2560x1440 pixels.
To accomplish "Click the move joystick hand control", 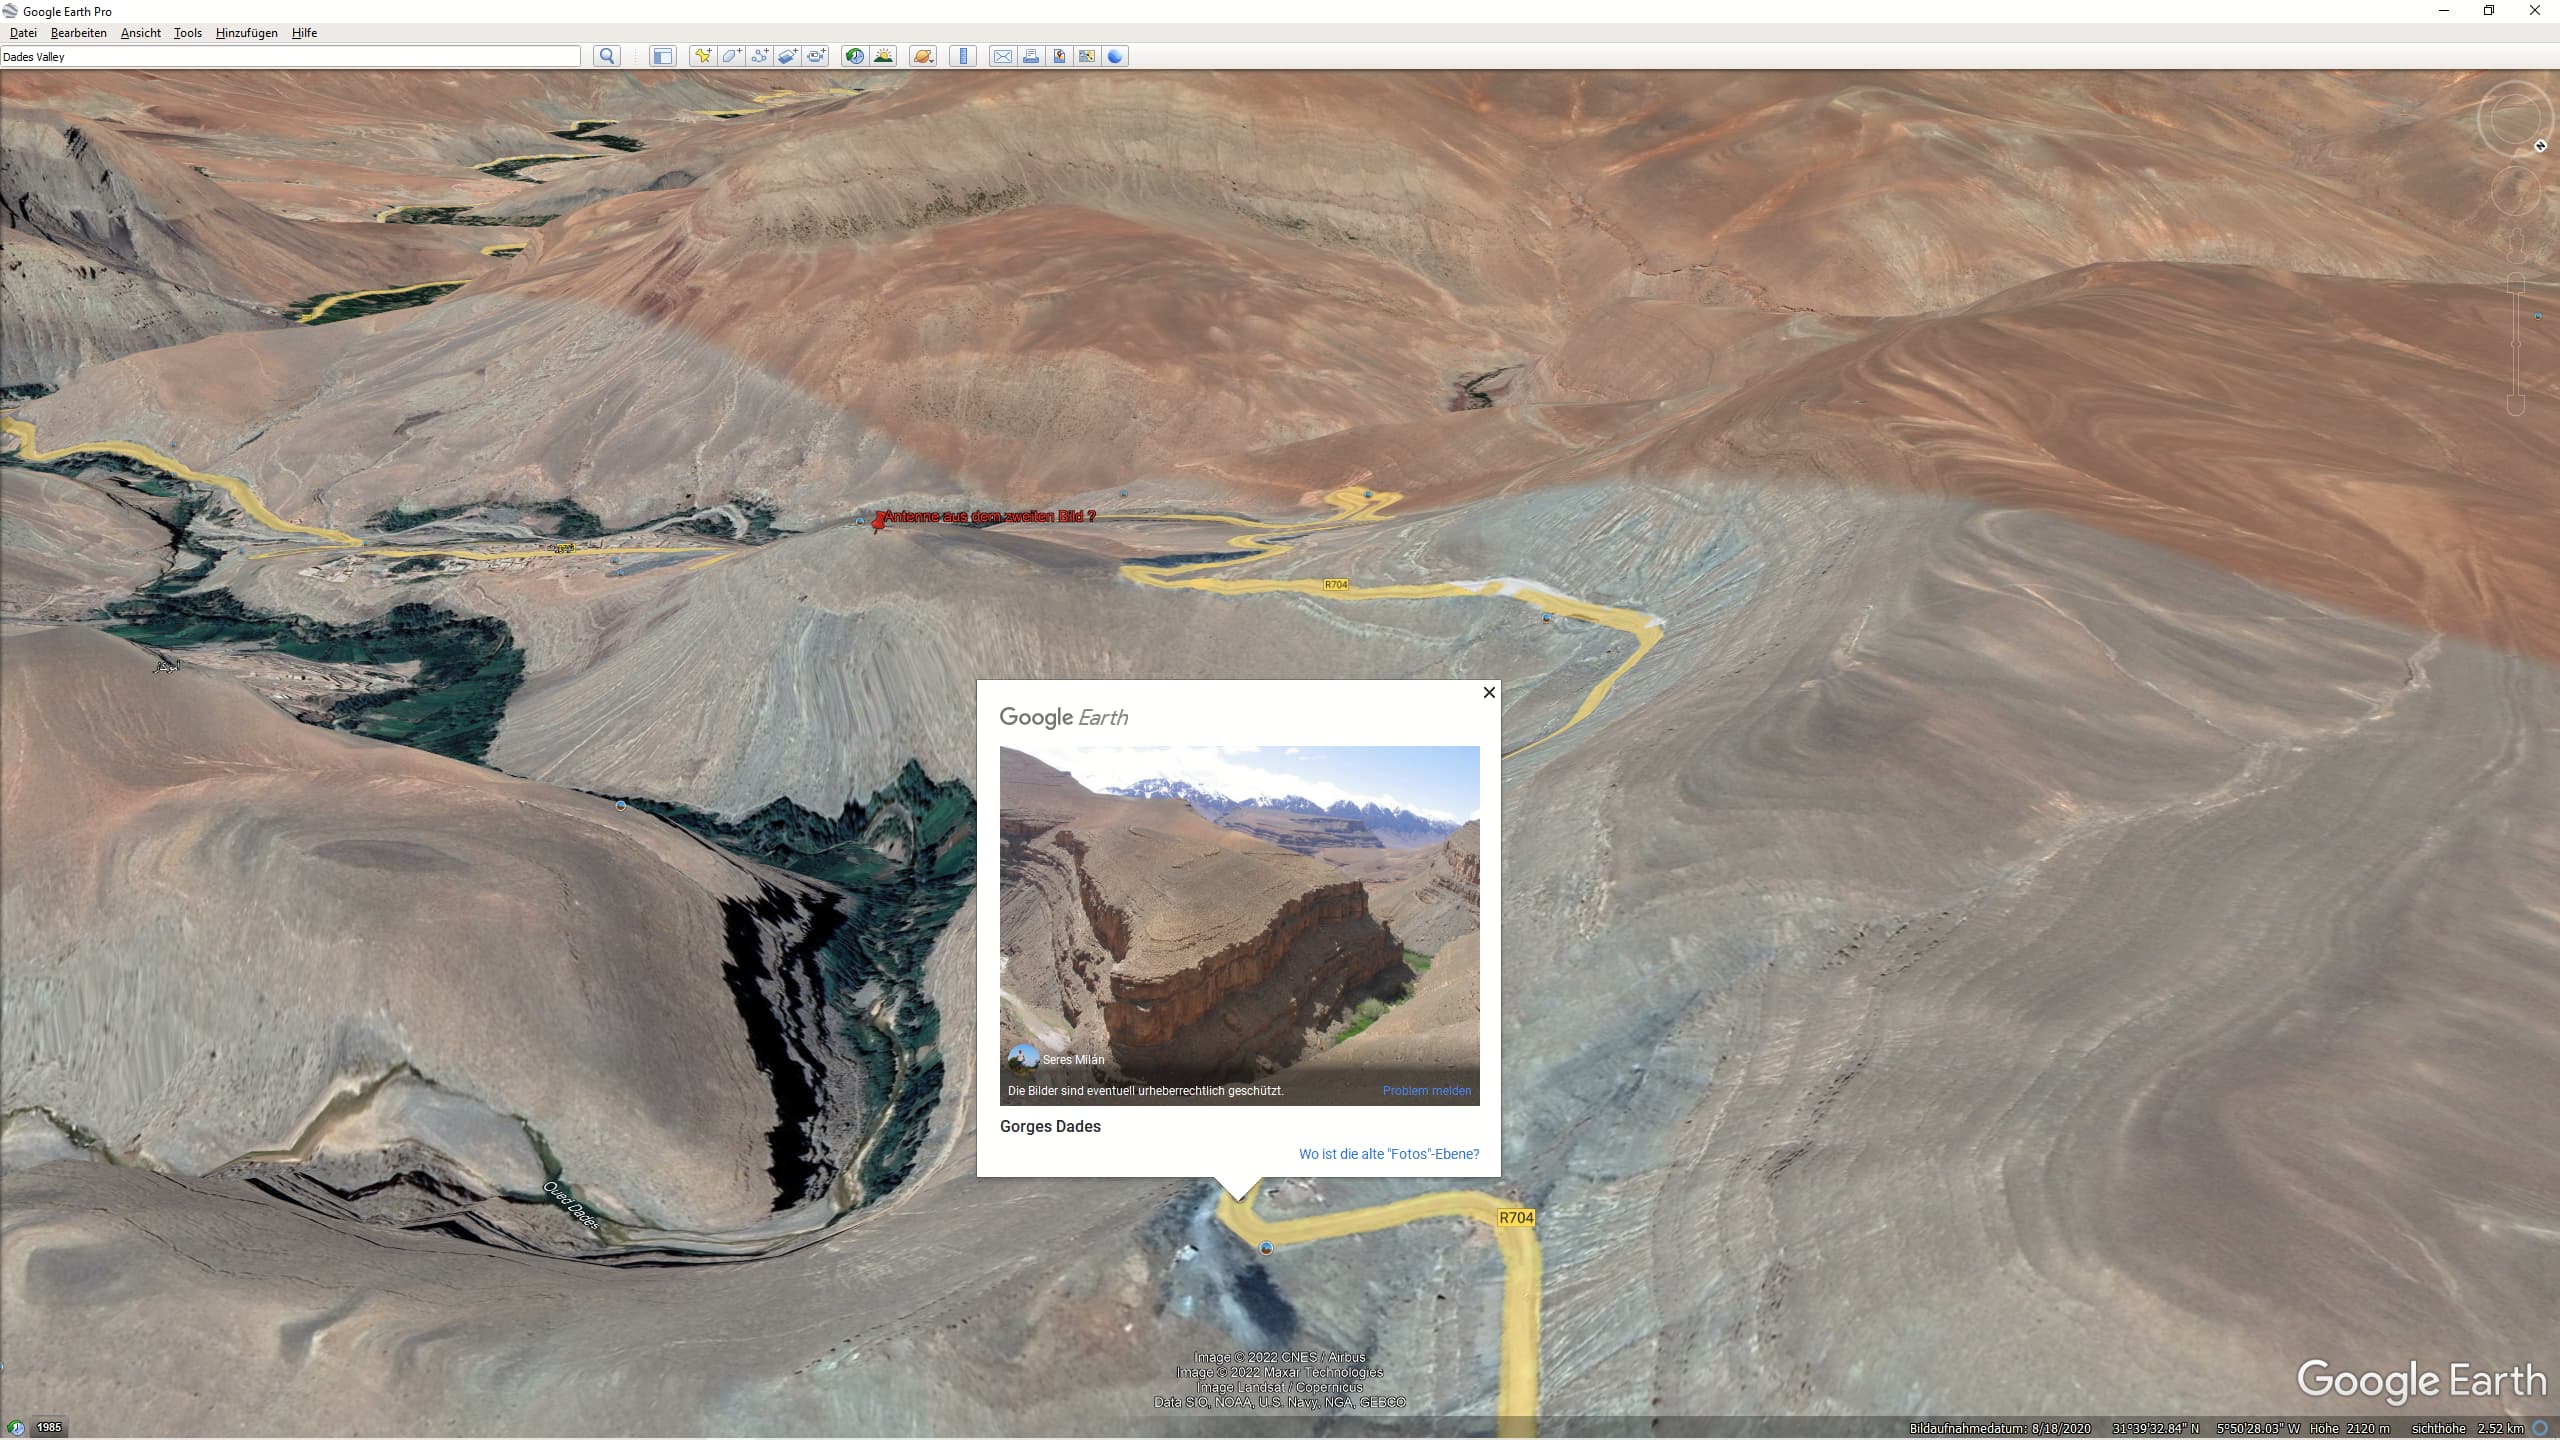I will [2515, 191].
